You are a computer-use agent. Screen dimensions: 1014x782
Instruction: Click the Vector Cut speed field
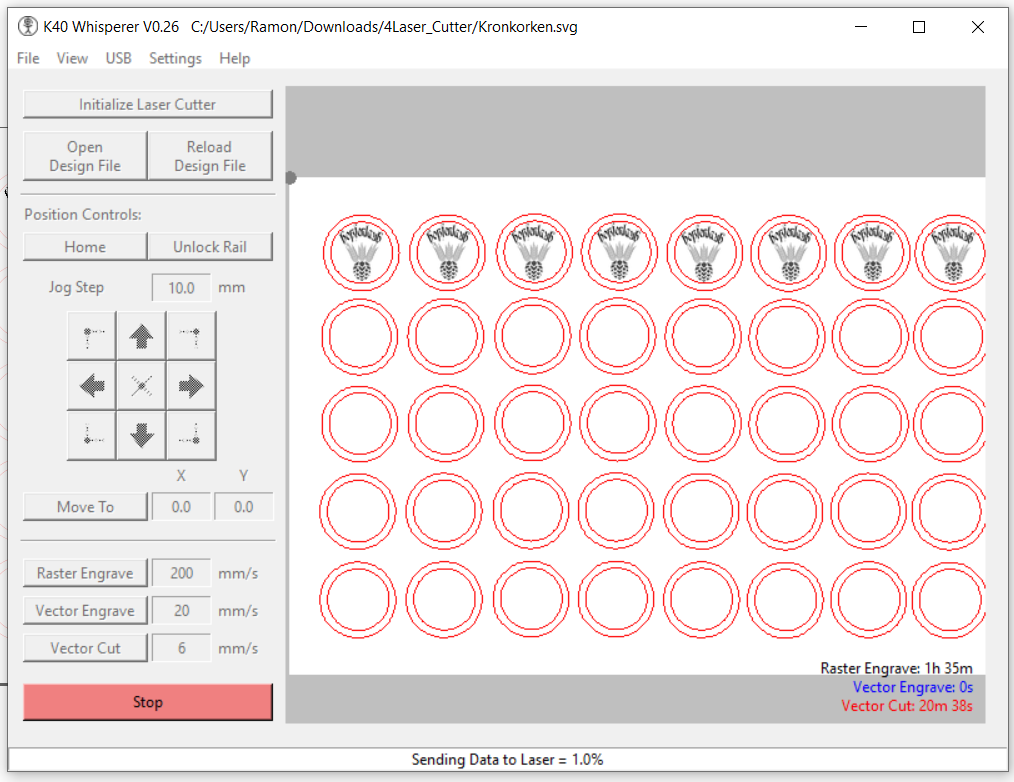(x=181, y=648)
